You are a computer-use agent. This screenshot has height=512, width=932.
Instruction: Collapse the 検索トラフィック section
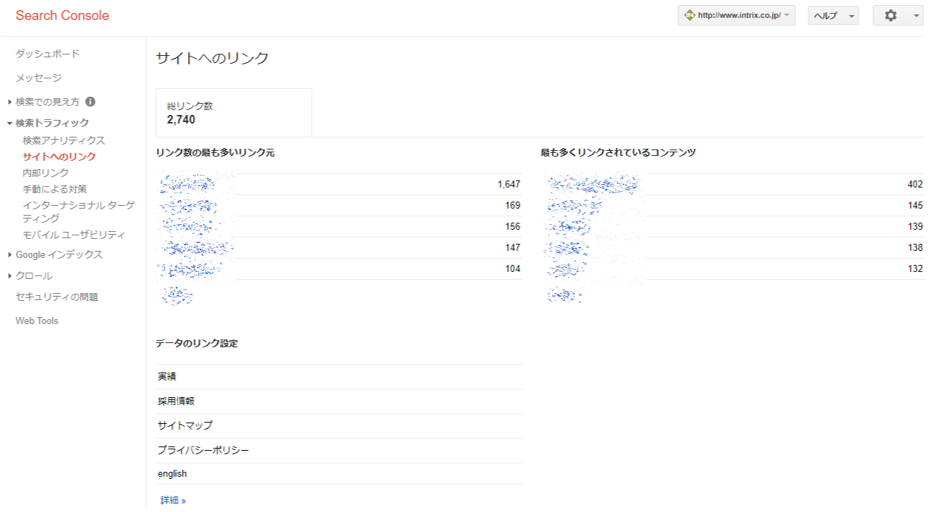click(x=51, y=123)
